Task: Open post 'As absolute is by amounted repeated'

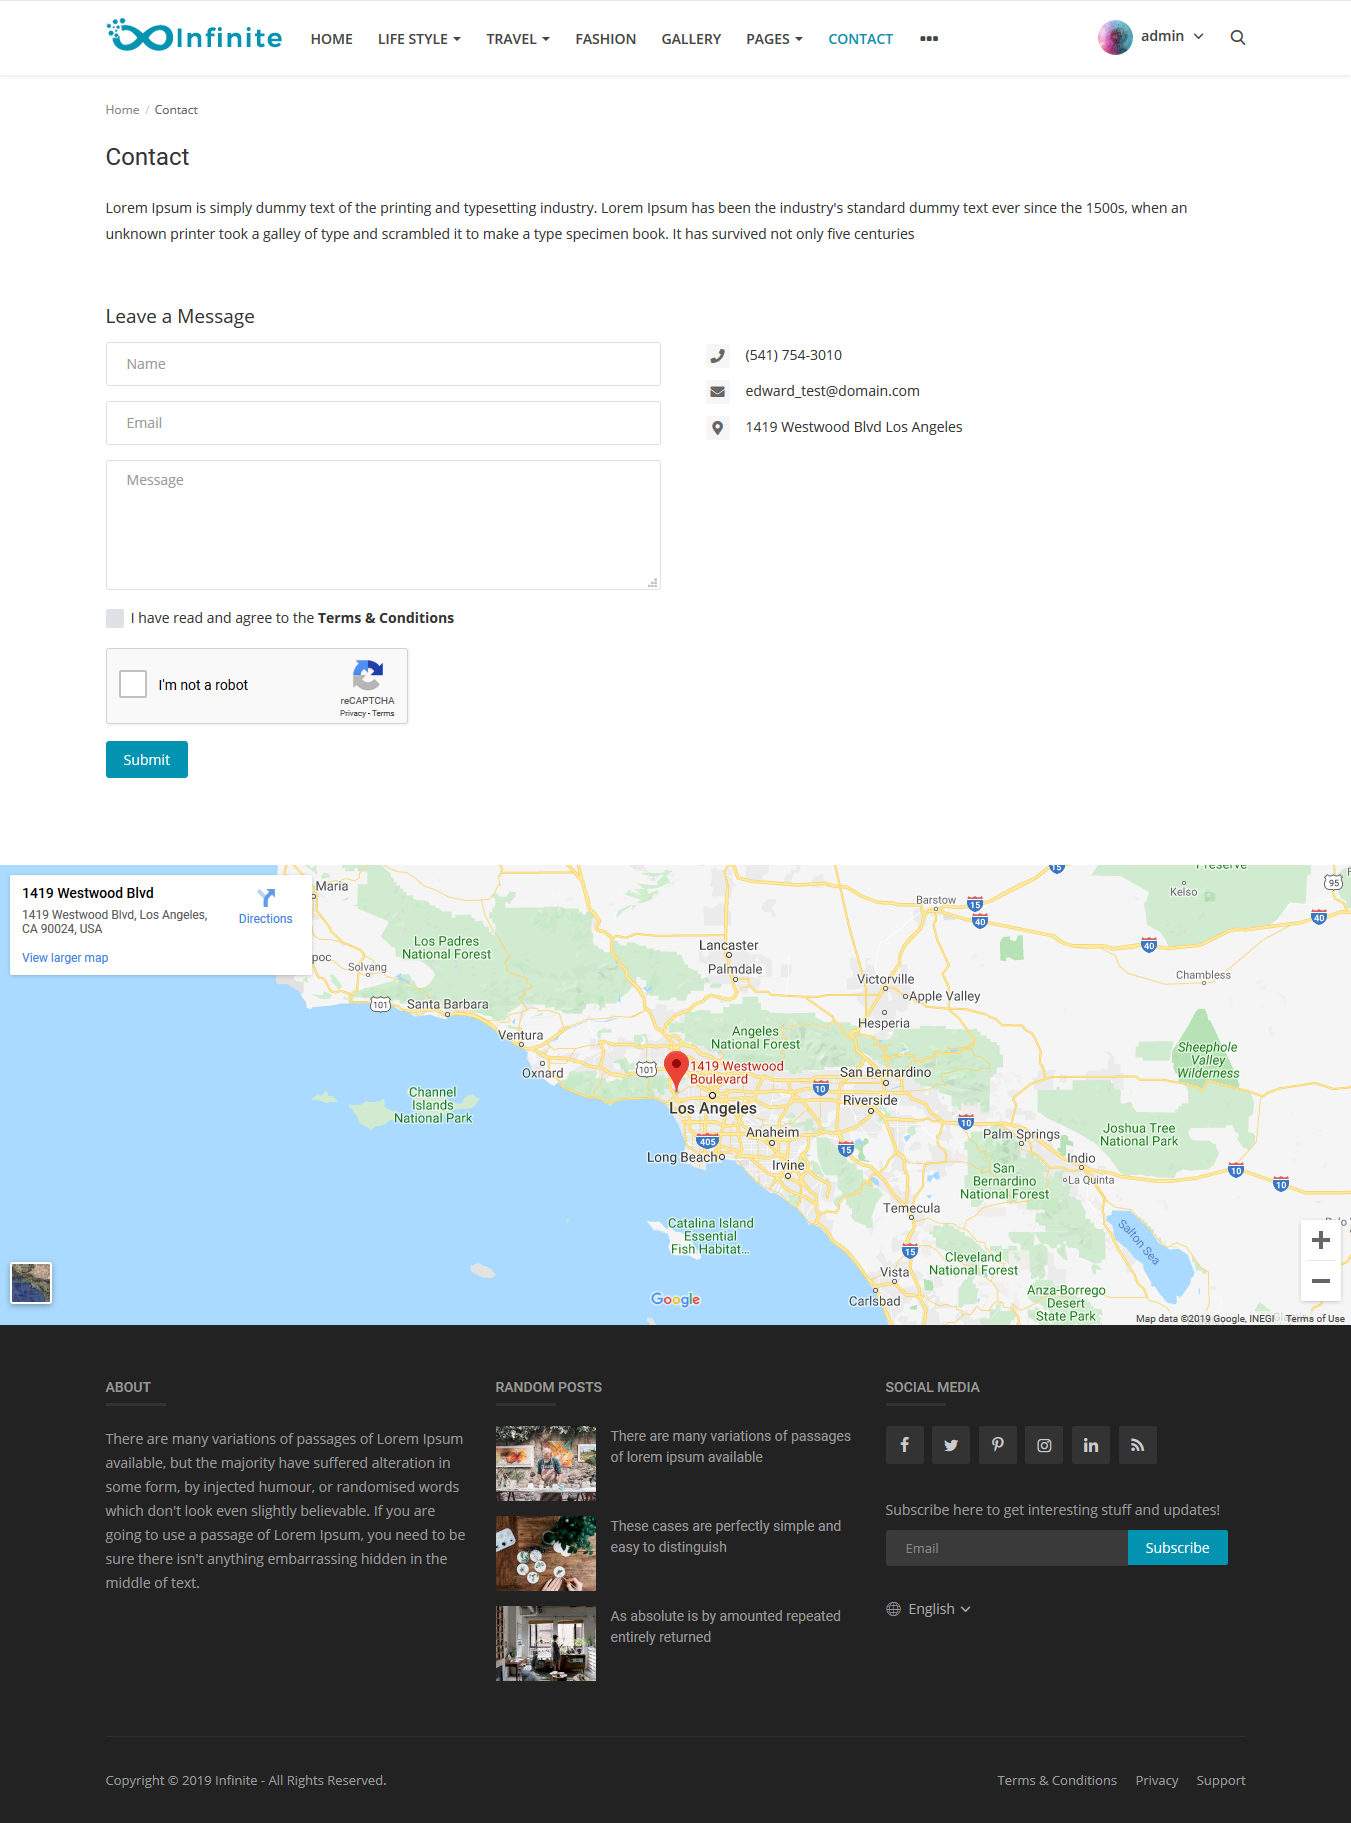Action: pyautogui.click(x=726, y=1627)
